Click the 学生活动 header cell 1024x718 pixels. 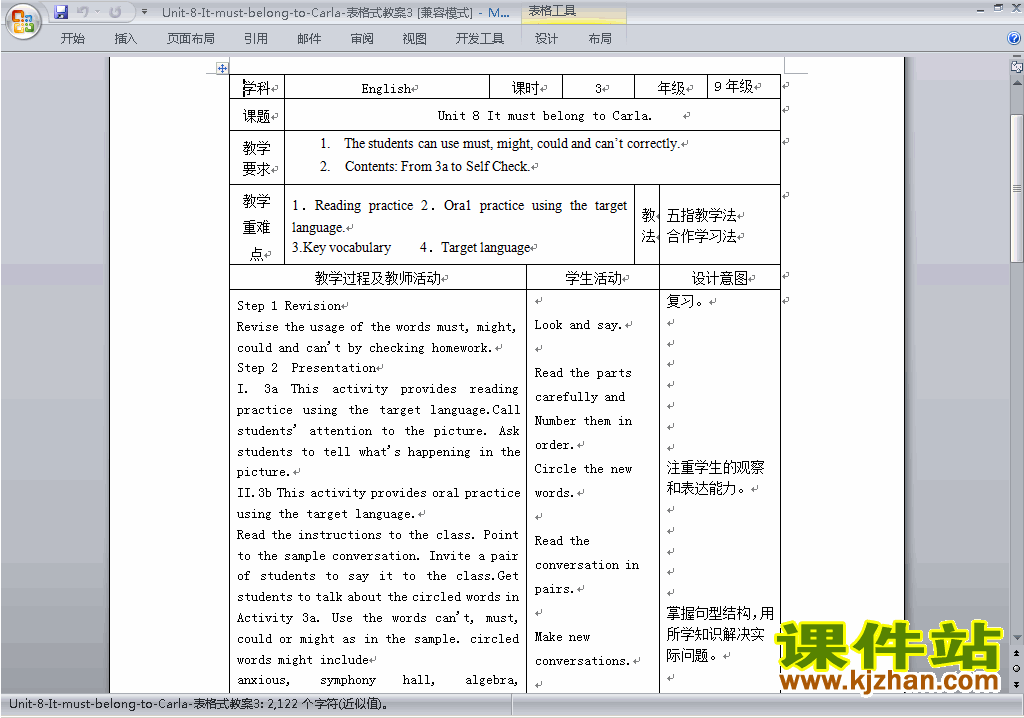tap(593, 278)
